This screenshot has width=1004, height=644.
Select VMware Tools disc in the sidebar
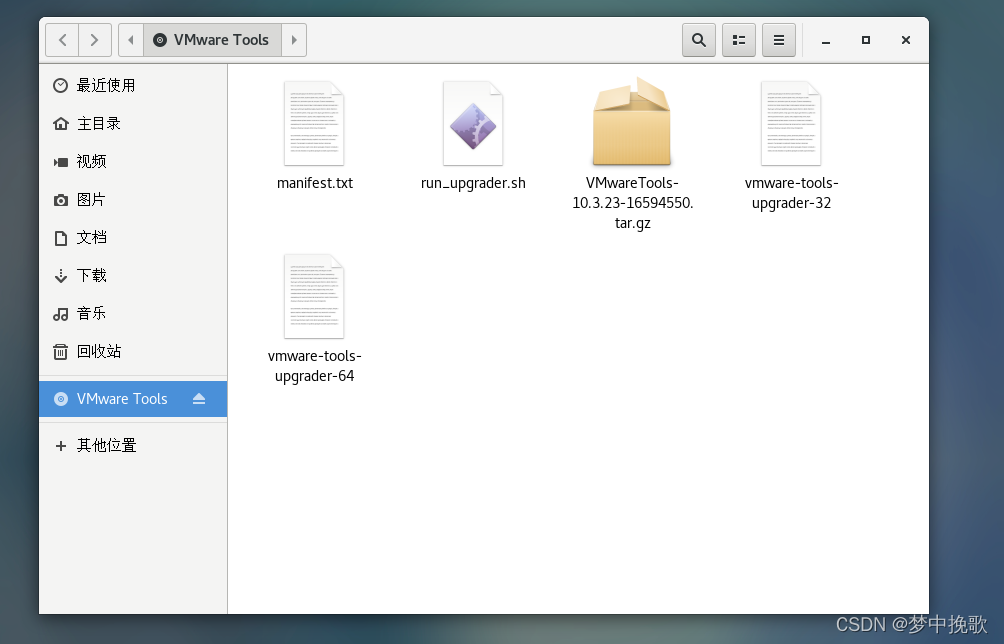click(x=133, y=399)
